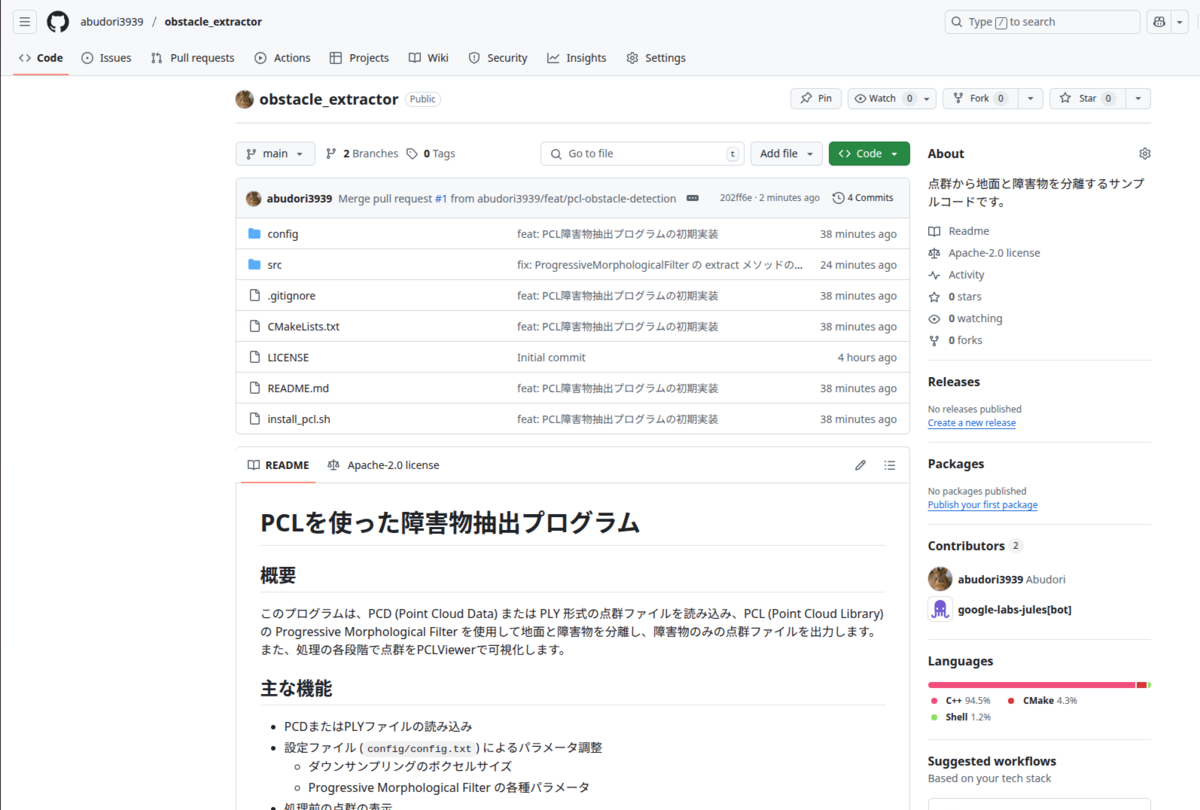Open the src folder
Viewport: 1200px width, 810px height.
tap(275, 265)
